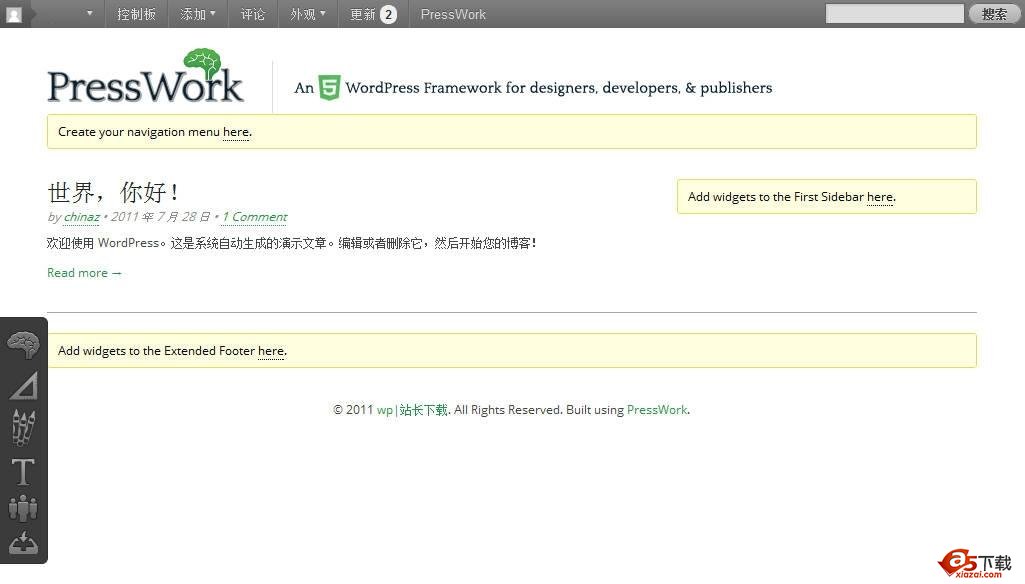The image size is (1025, 584).
Task: Open the brain icon in the PressWork toolbox
Action: (23, 345)
